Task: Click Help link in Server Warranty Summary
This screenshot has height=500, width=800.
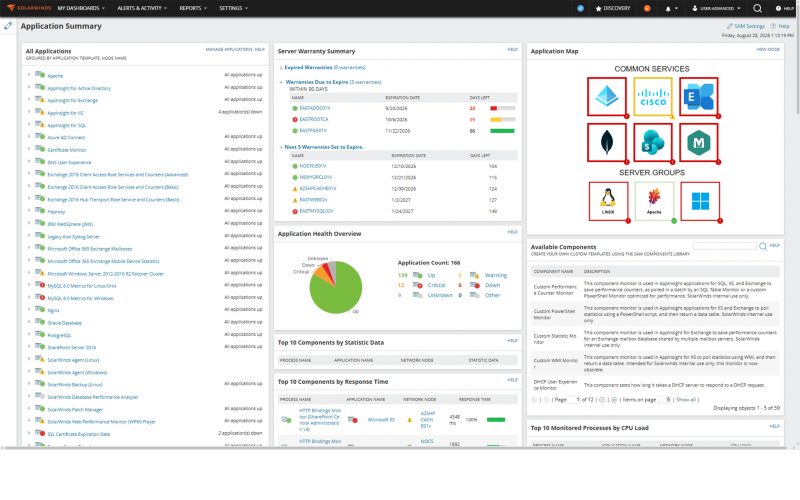Action: 512,49
